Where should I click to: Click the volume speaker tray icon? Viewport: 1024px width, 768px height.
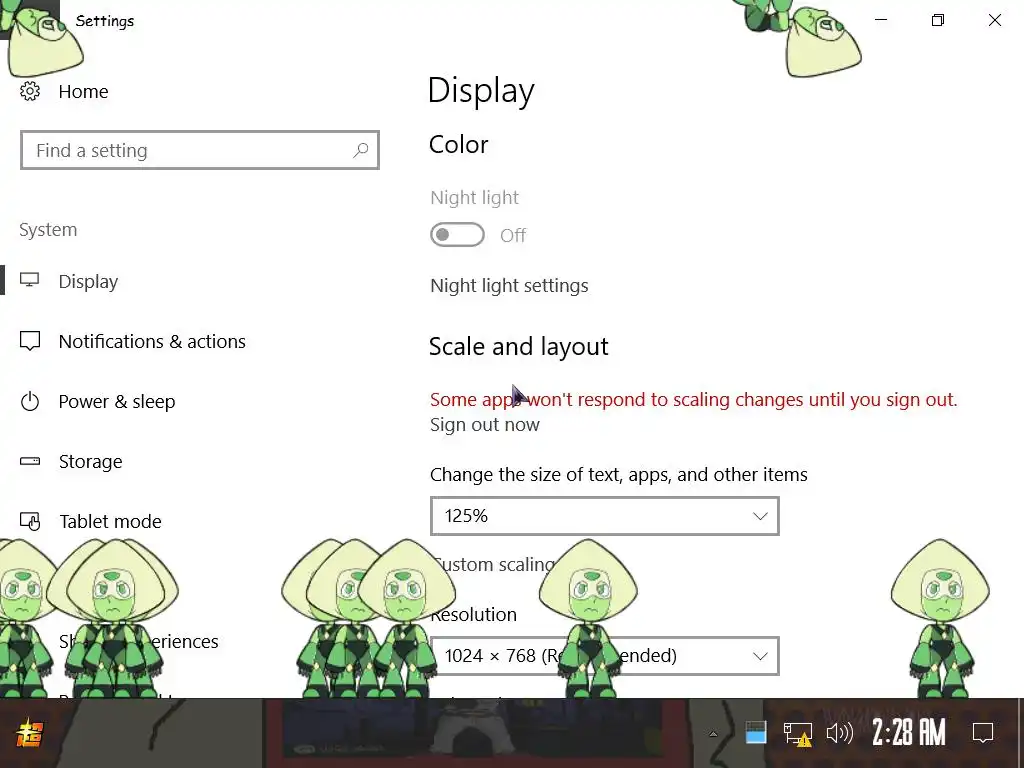(839, 733)
